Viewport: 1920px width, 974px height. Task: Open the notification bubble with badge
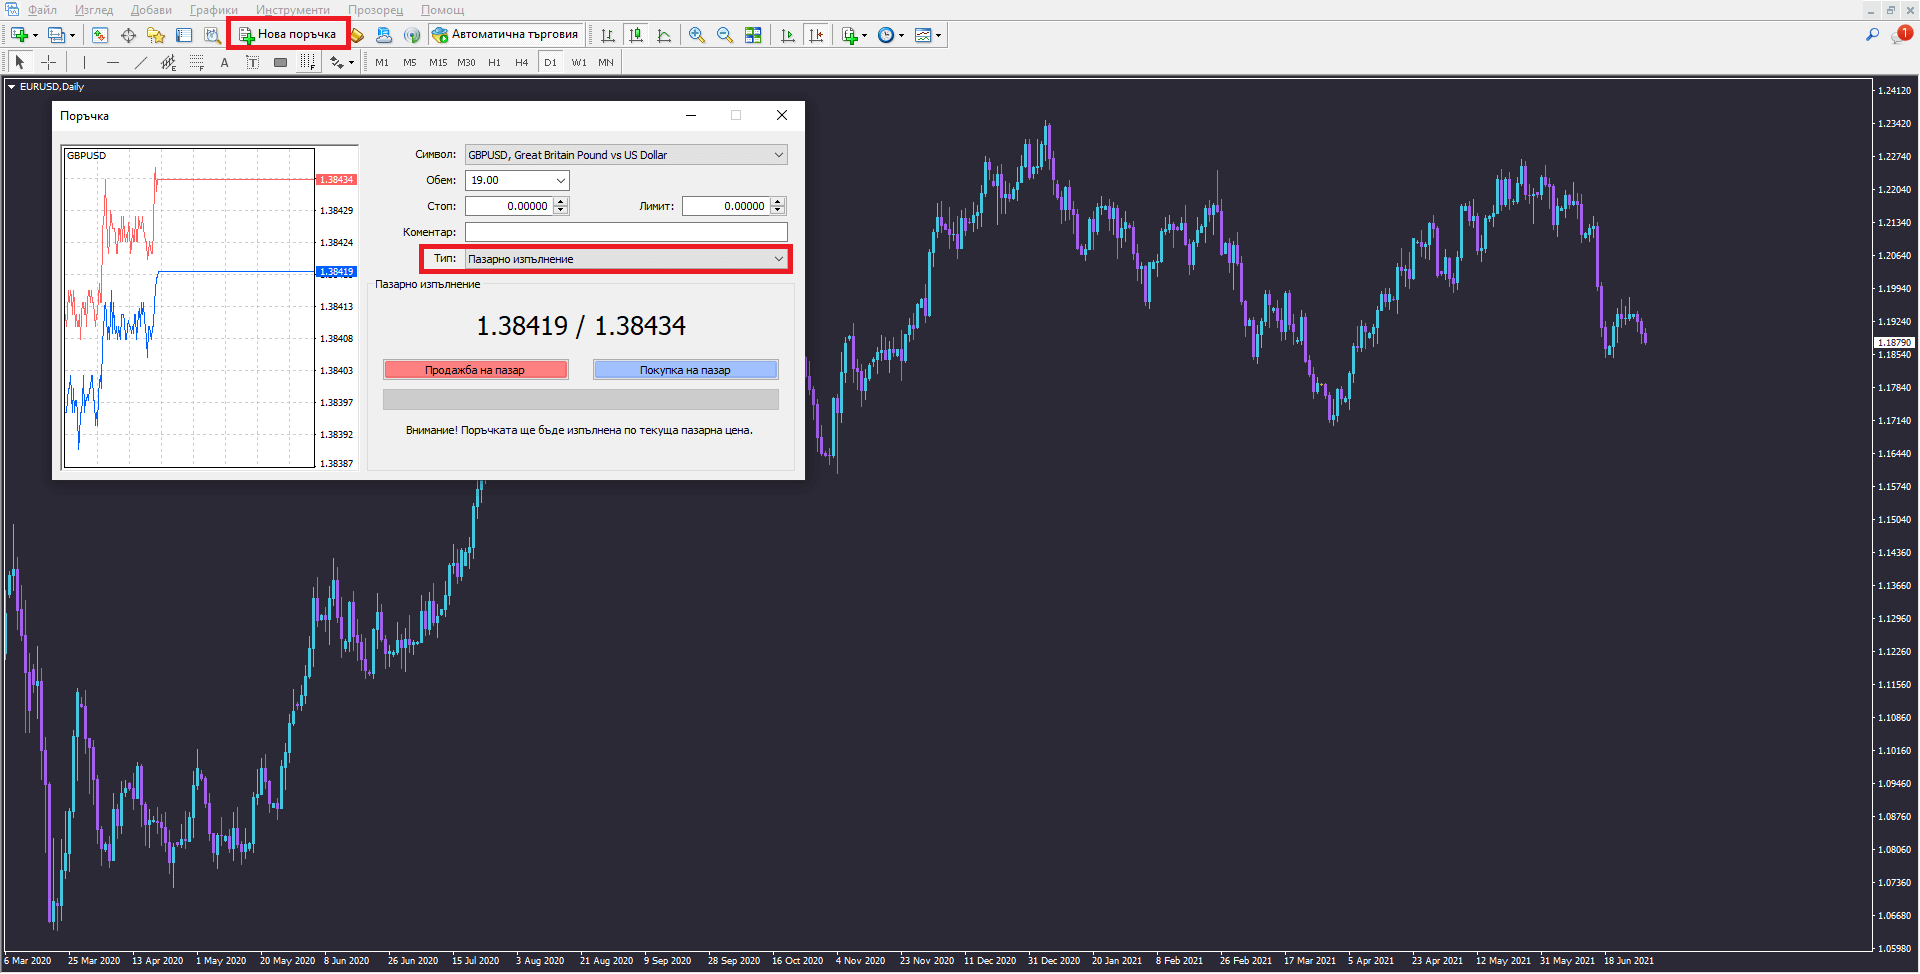1901,34
